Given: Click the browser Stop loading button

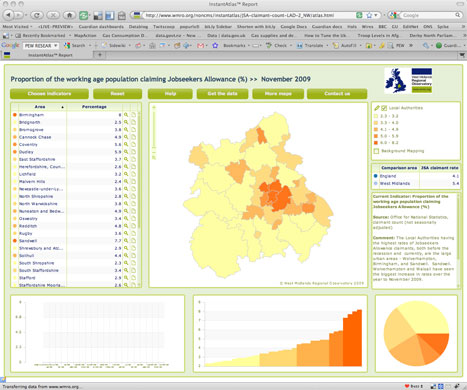Looking at the screenshot, I should pos(53,15).
